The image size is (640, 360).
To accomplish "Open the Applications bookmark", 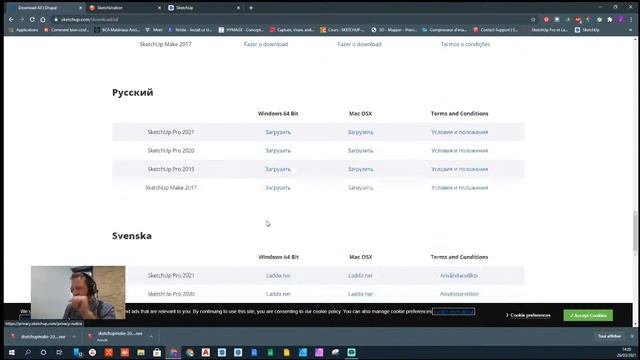I will (x=23, y=30).
